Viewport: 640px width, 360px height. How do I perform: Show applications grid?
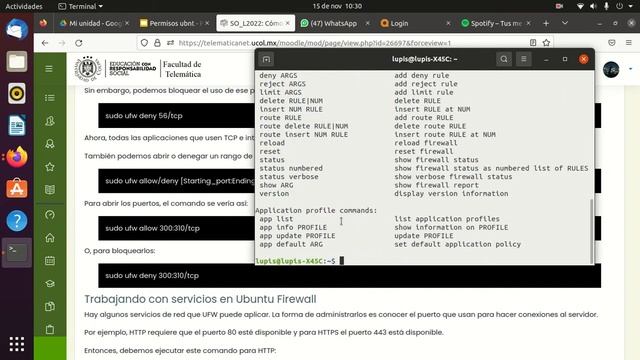pos(17,344)
